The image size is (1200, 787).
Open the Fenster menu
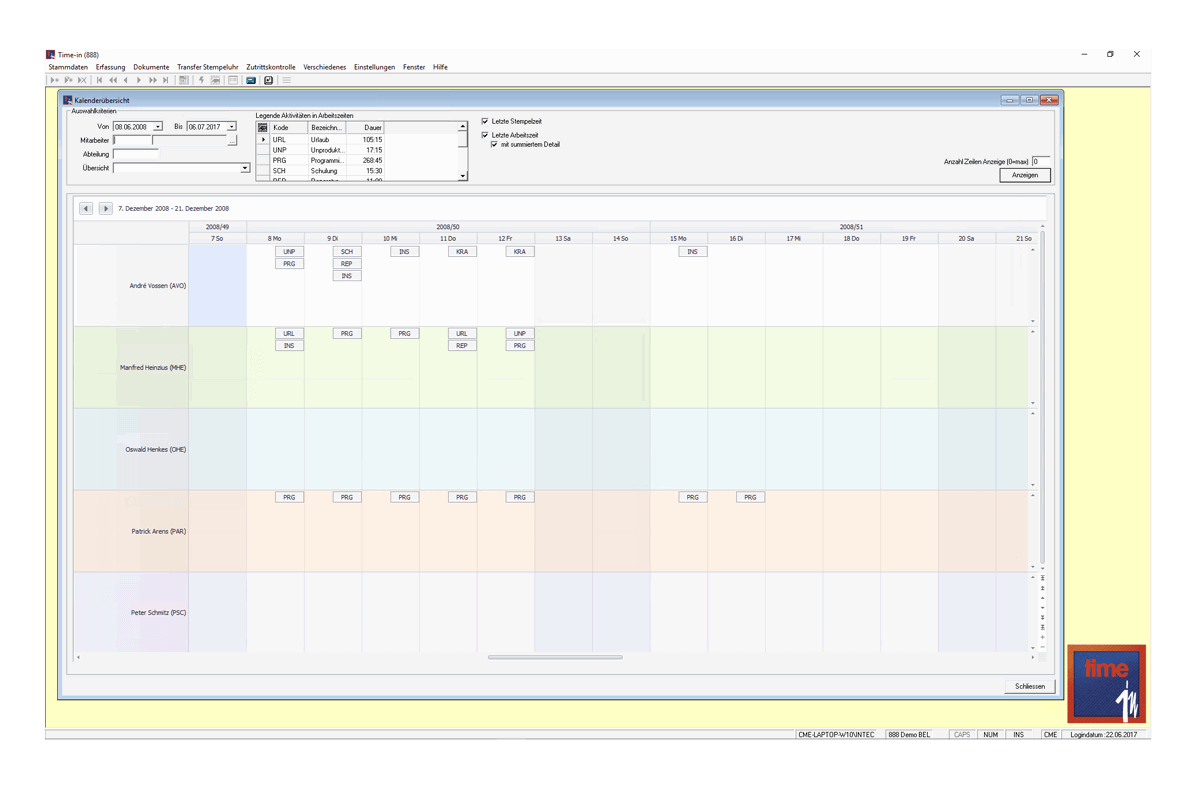[x=414, y=67]
